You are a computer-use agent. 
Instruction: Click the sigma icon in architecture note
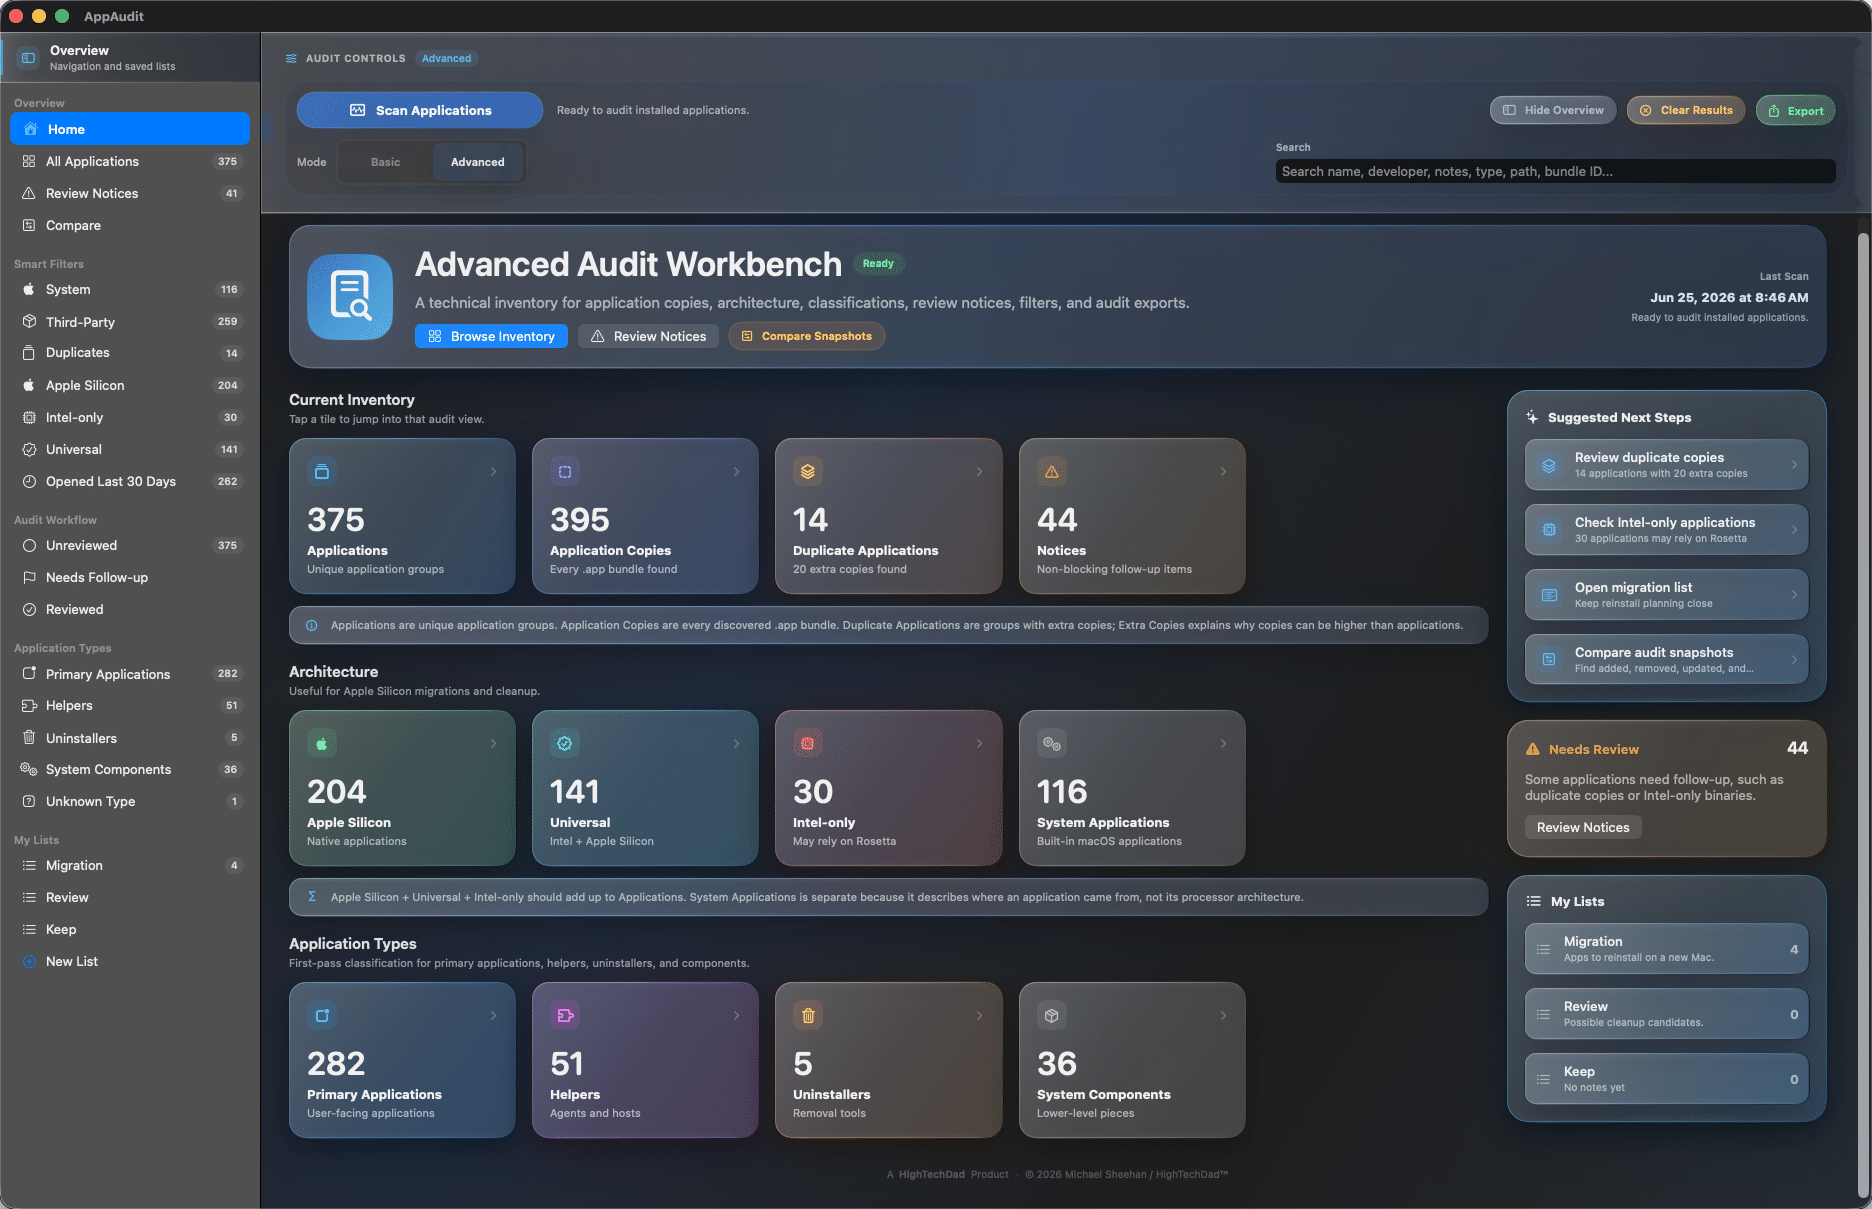tap(312, 897)
